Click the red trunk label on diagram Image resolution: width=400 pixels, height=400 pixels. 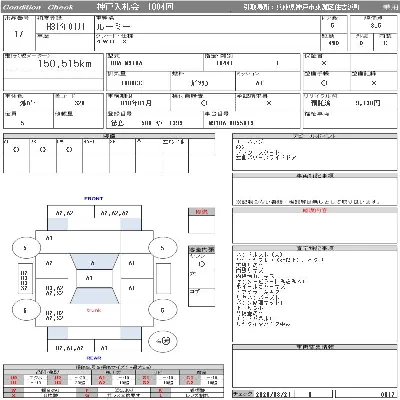coord(94,310)
